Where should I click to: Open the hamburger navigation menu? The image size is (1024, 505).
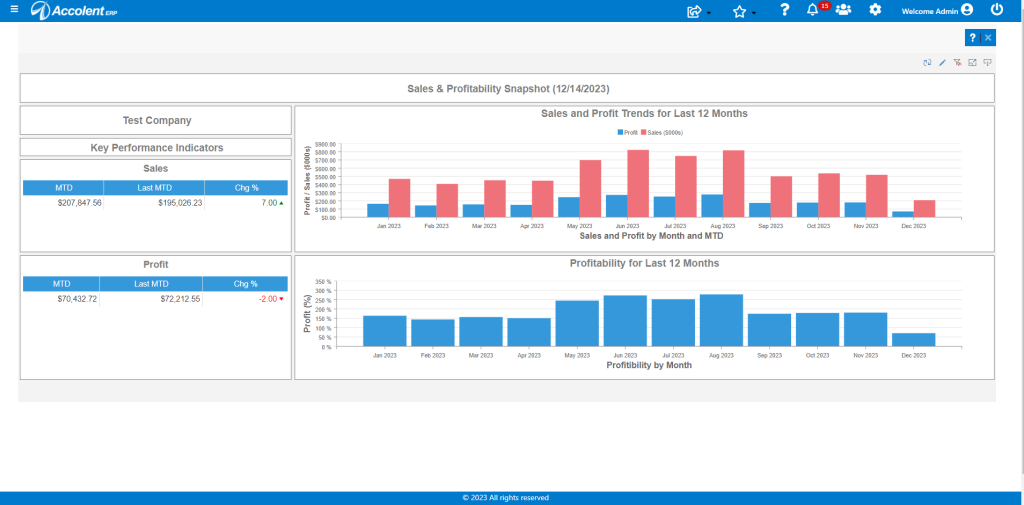[14, 10]
